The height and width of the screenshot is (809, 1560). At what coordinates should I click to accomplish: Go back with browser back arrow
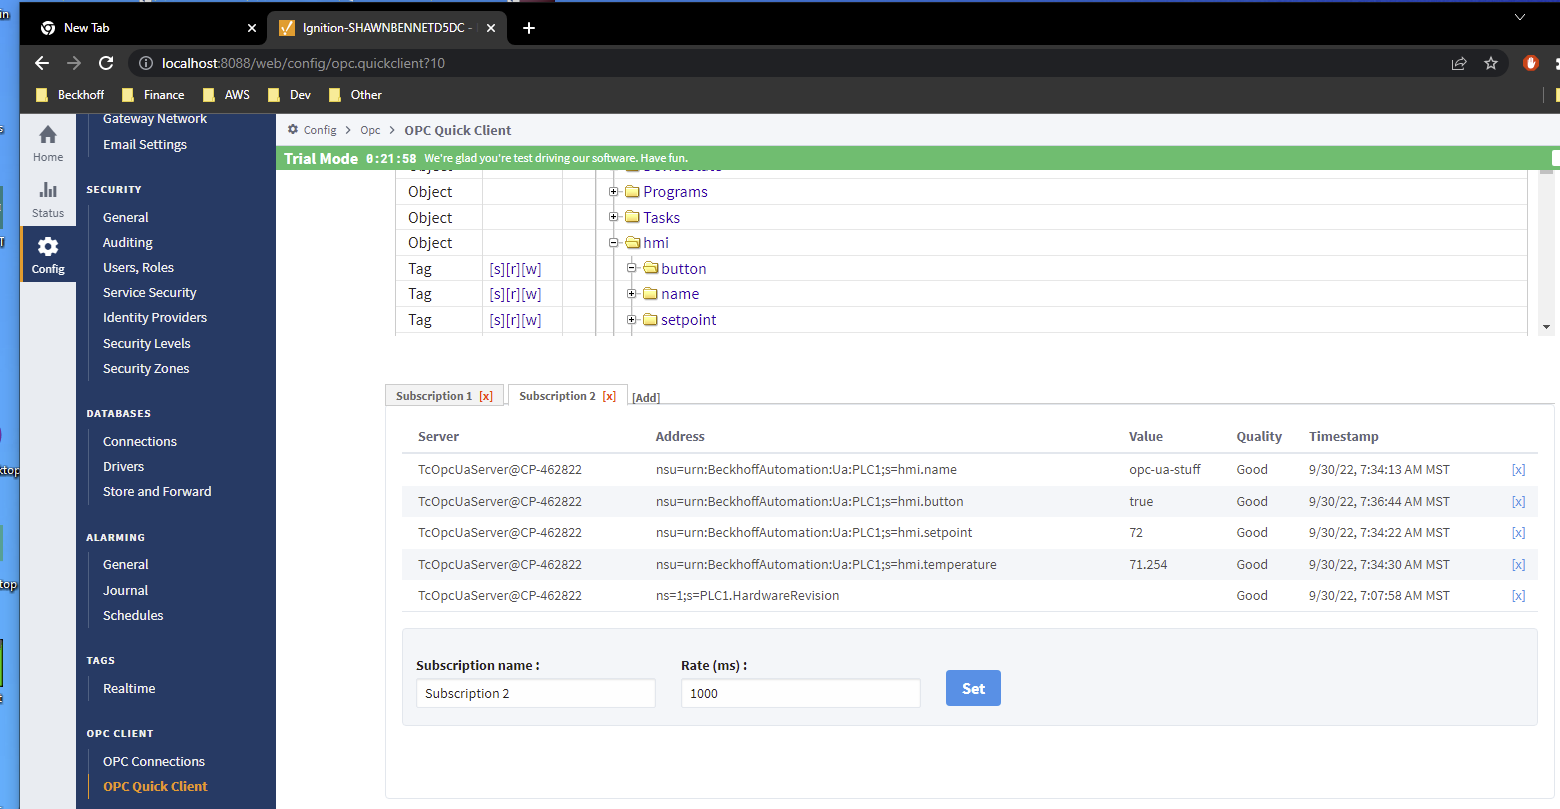[41, 63]
